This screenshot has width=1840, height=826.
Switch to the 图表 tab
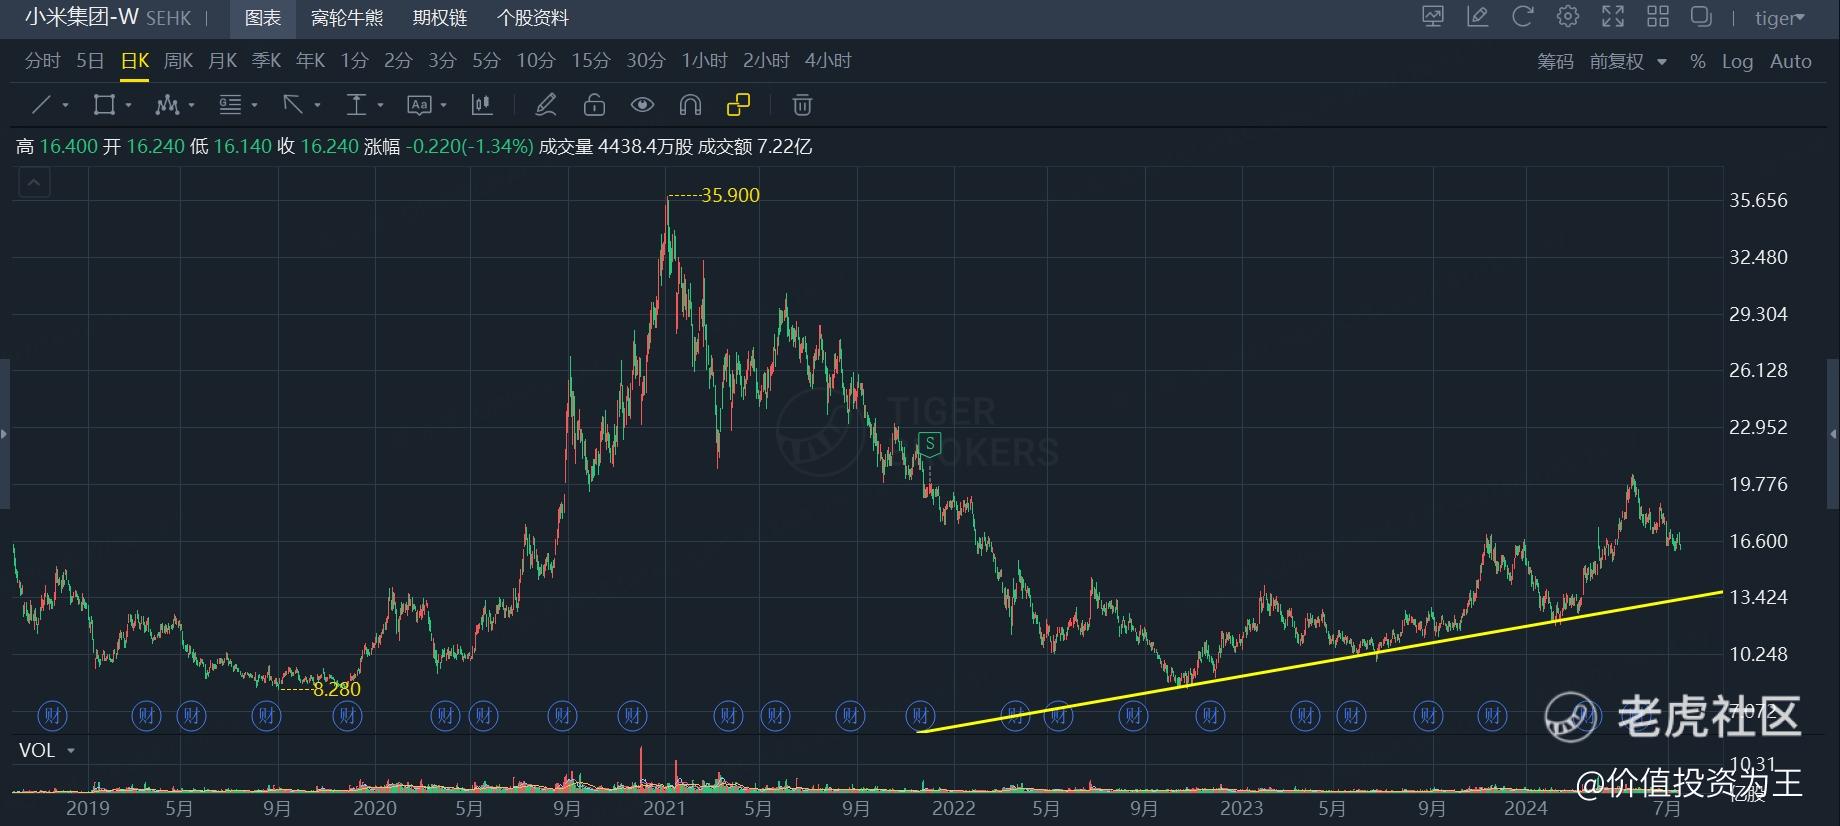pos(263,18)
